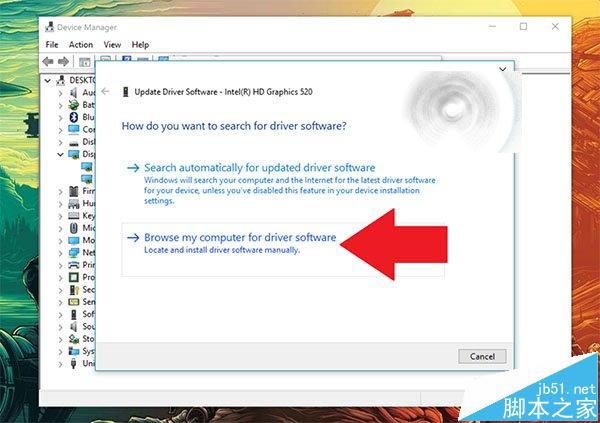
Task: Select the Batteries icon in device tree
Action: 73,105
